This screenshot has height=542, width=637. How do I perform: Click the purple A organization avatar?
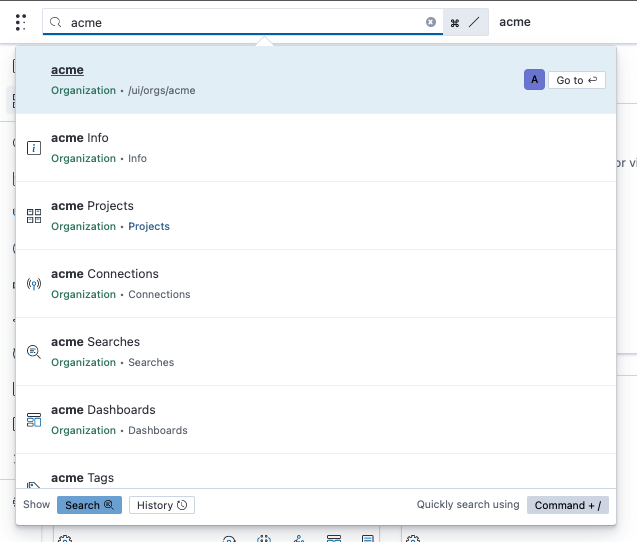(534, 80)
